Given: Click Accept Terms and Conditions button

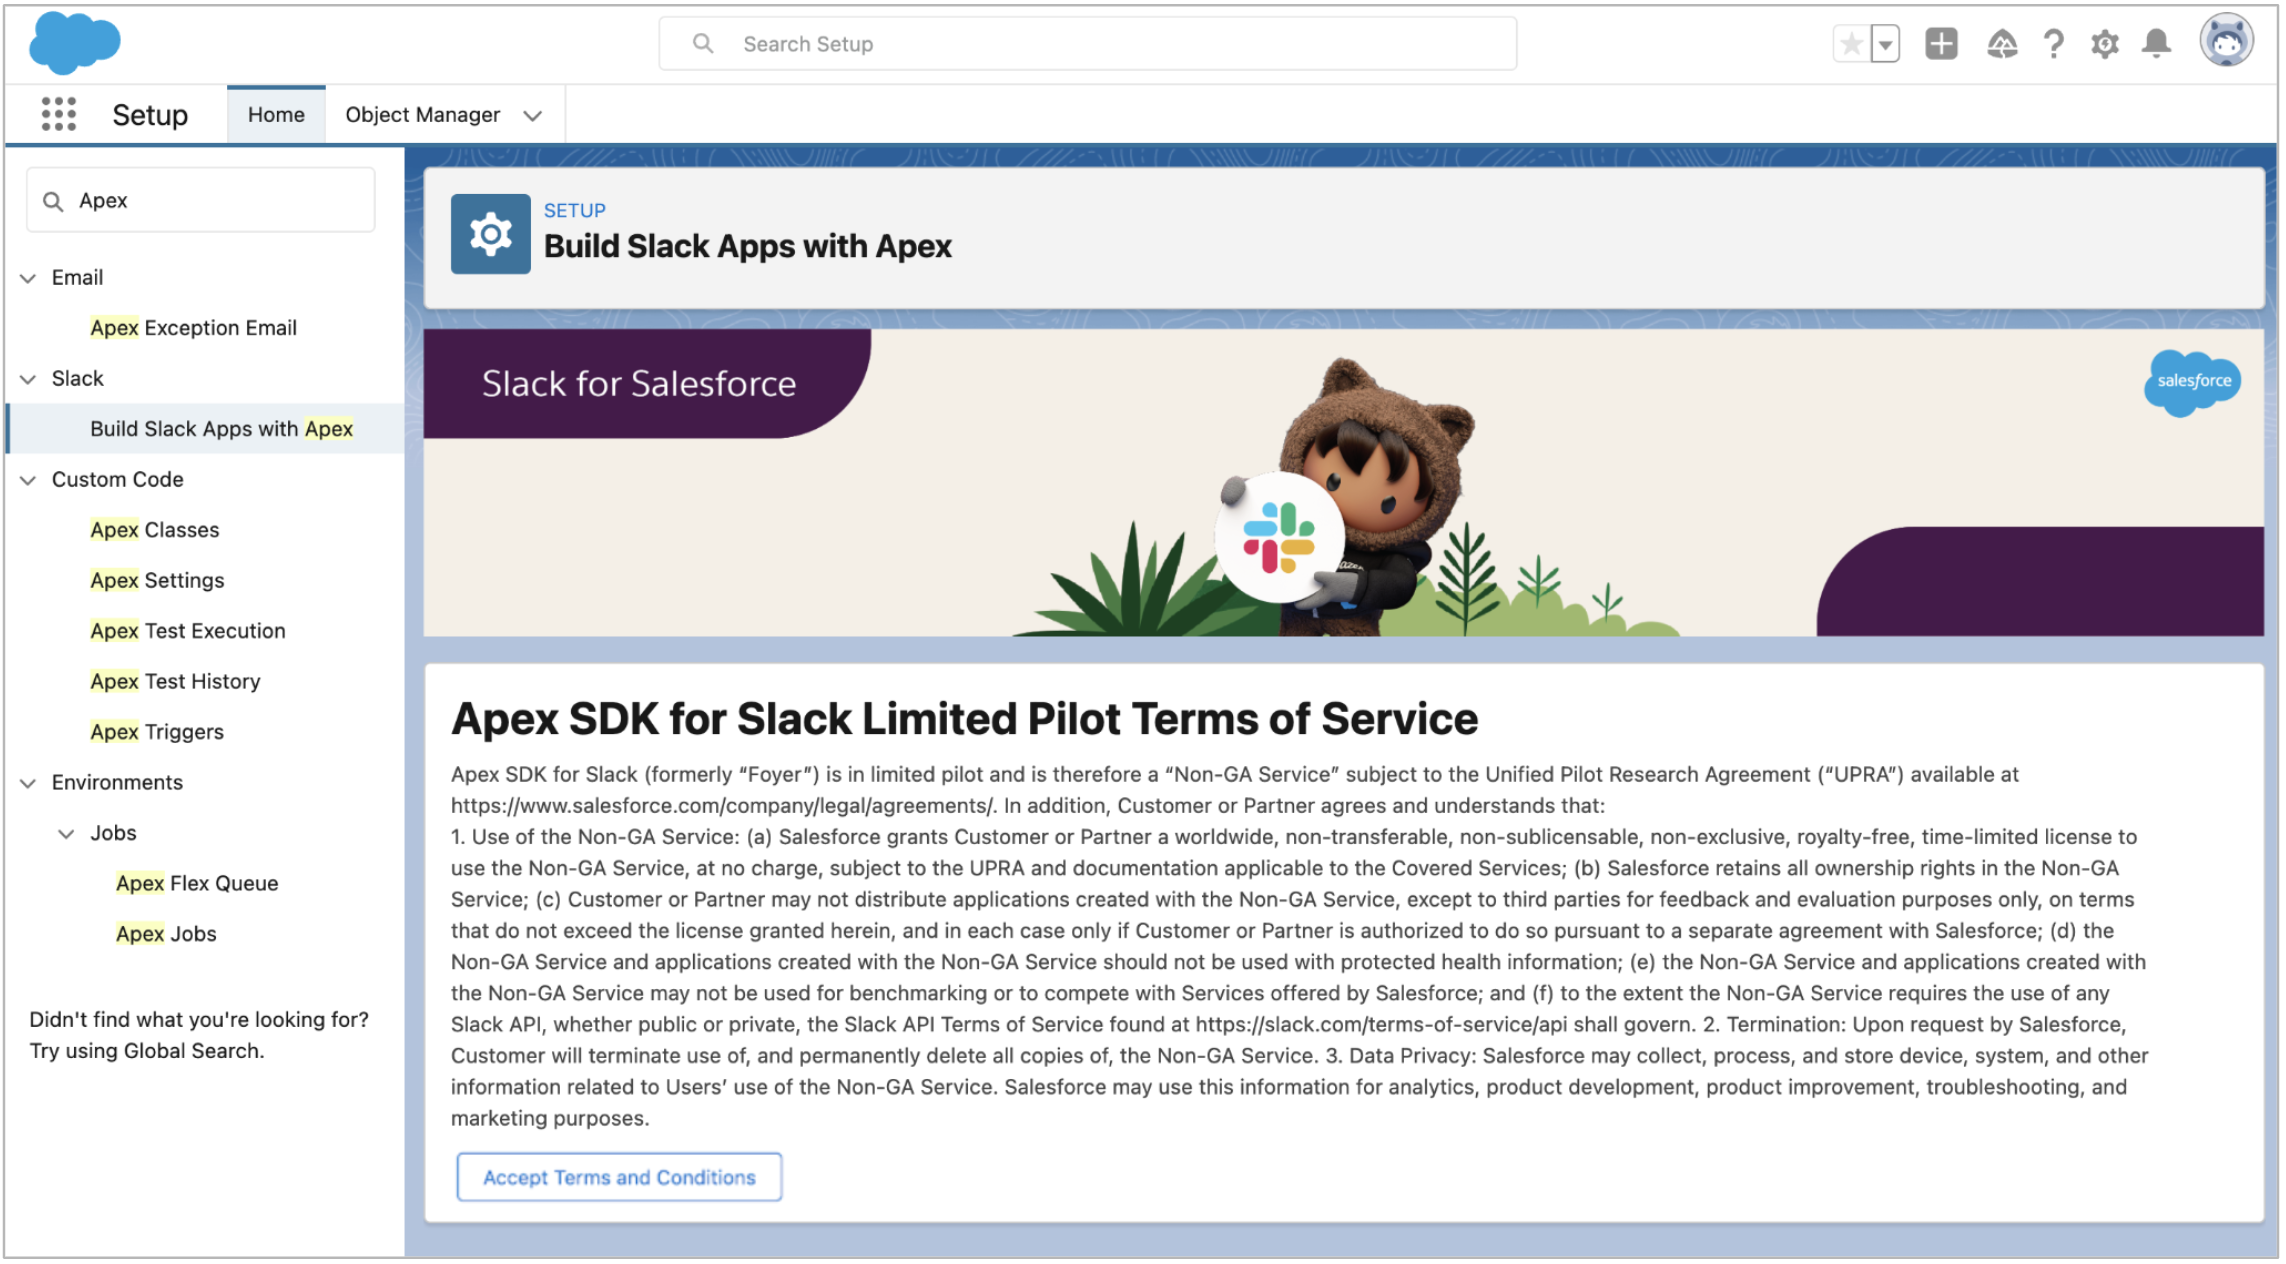Looking at the screenshot, I should click(619, 1177).
